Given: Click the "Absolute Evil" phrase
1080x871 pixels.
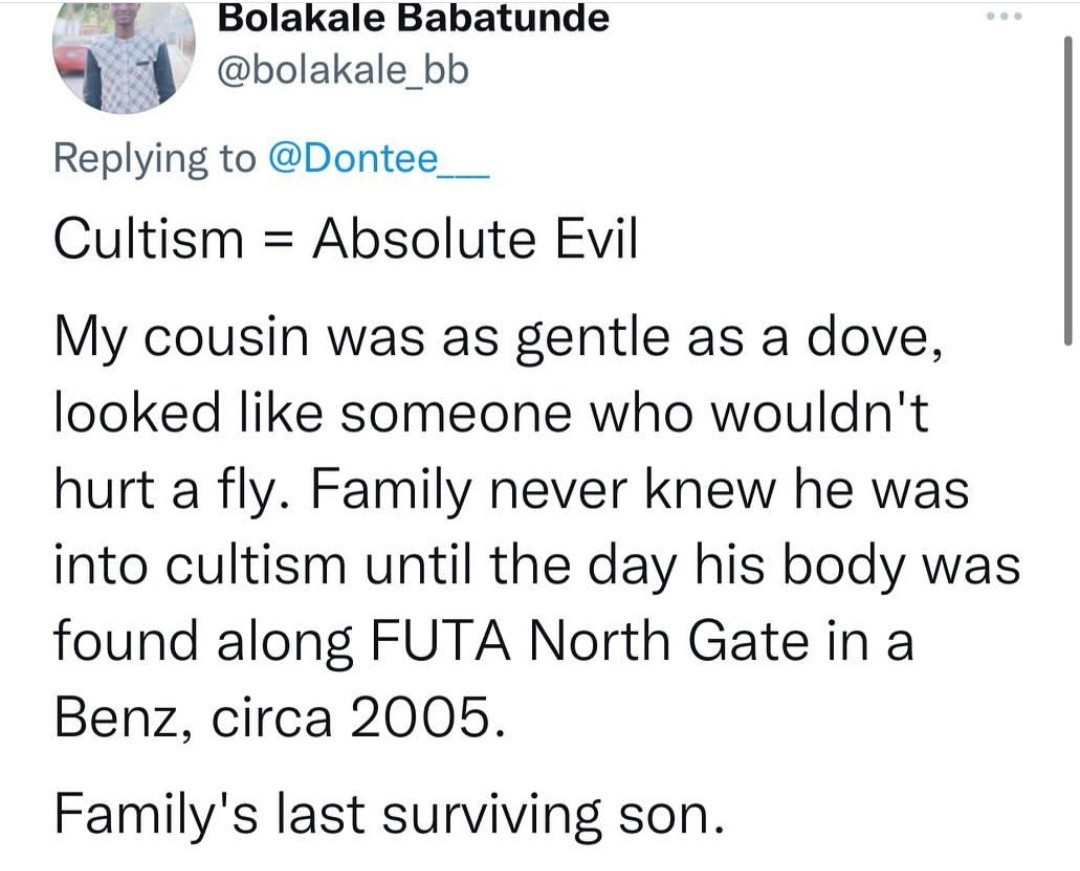Looking at the screenshot, I should tap(475, 241).
